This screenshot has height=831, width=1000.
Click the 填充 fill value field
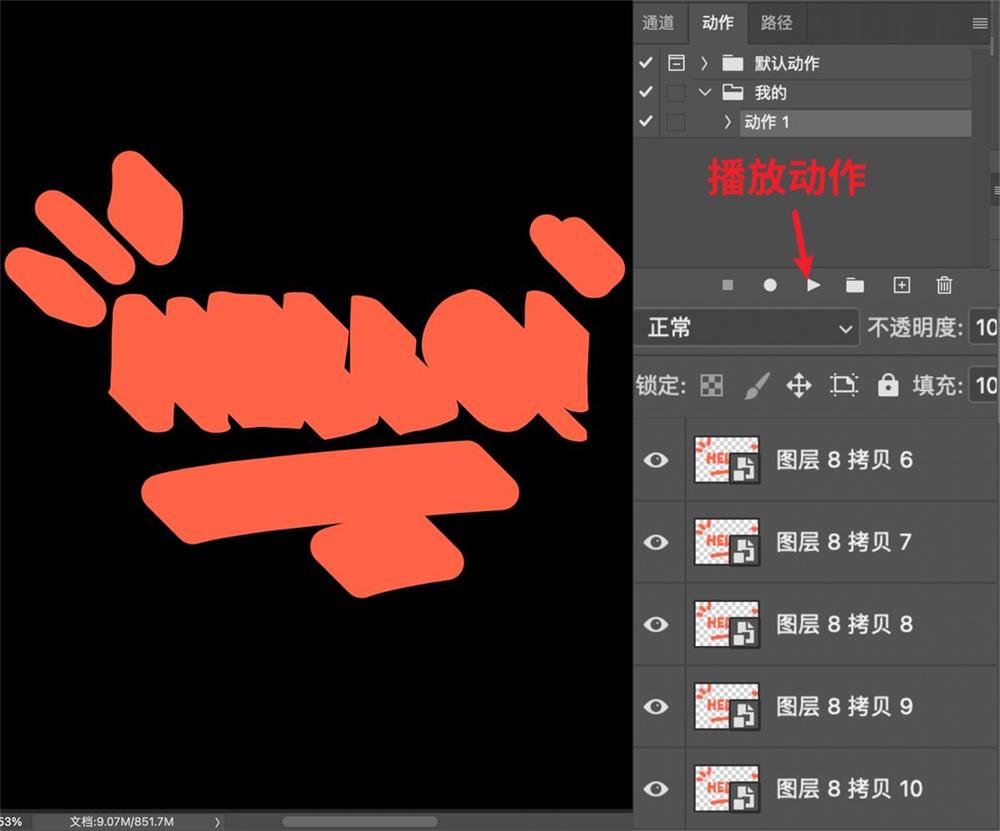pyautogui.click(x=983, y=385)
